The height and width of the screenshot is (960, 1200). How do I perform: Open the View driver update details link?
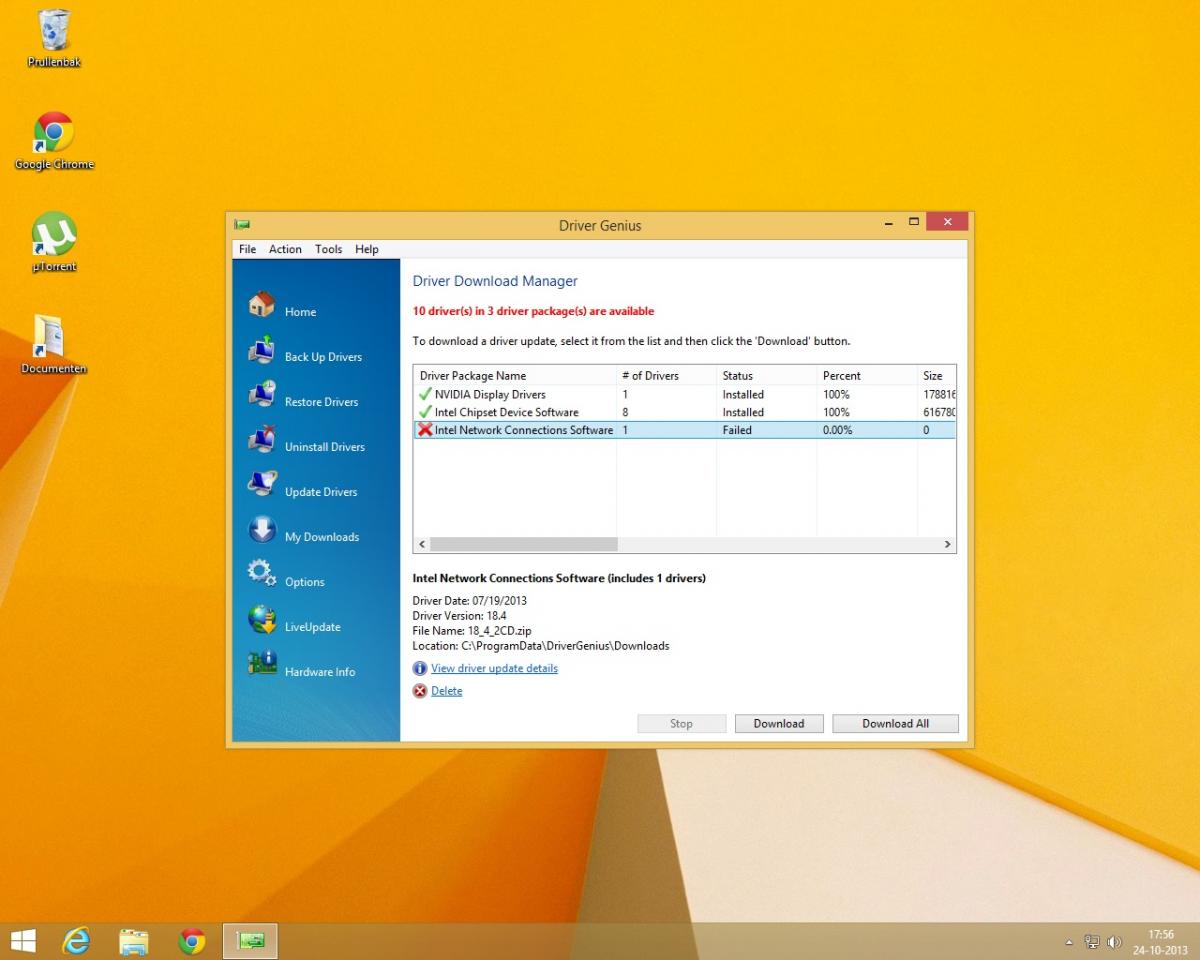[494, 669]
